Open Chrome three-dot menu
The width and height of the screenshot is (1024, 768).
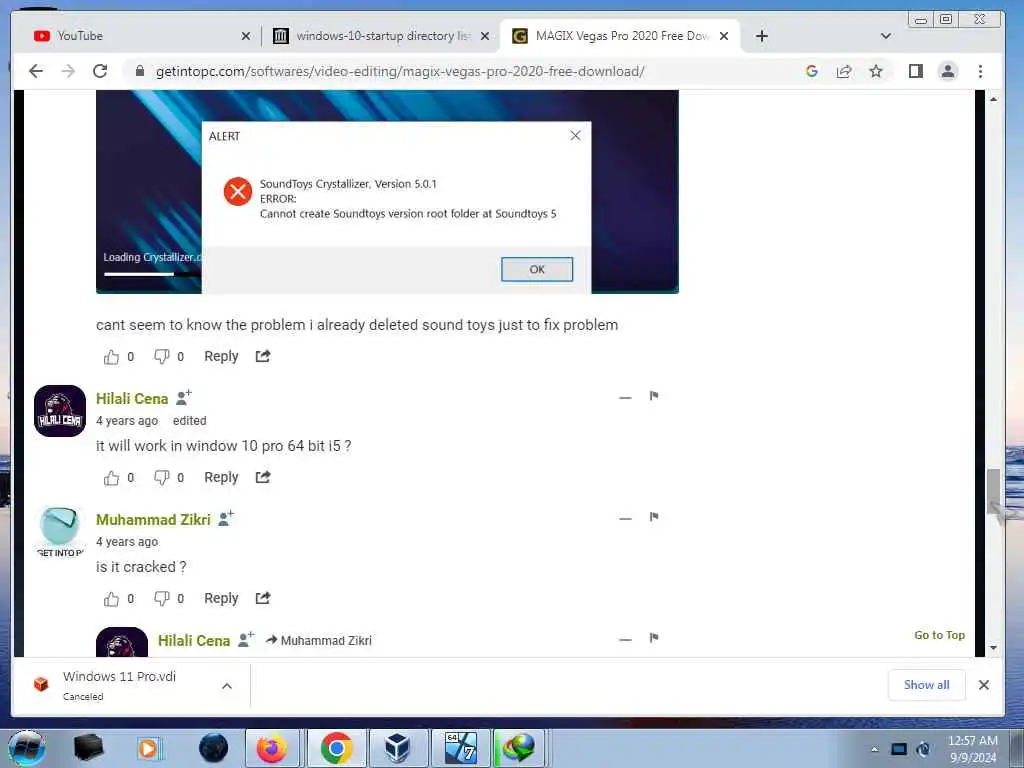[x=980, y=71]
